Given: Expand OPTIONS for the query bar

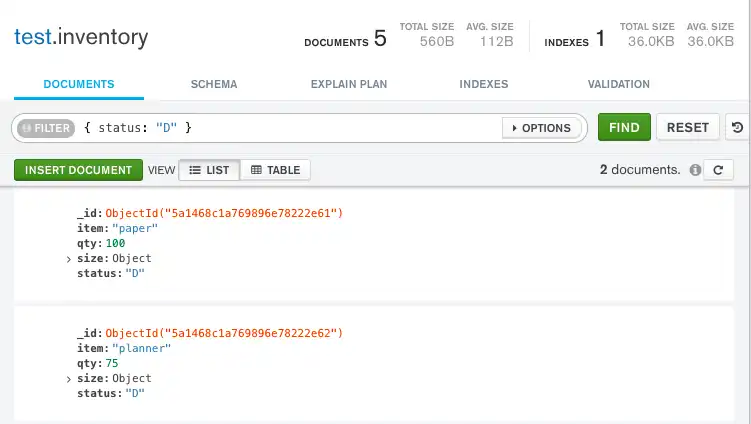Looking at the screenshot, I should click(x=541, y=128).
